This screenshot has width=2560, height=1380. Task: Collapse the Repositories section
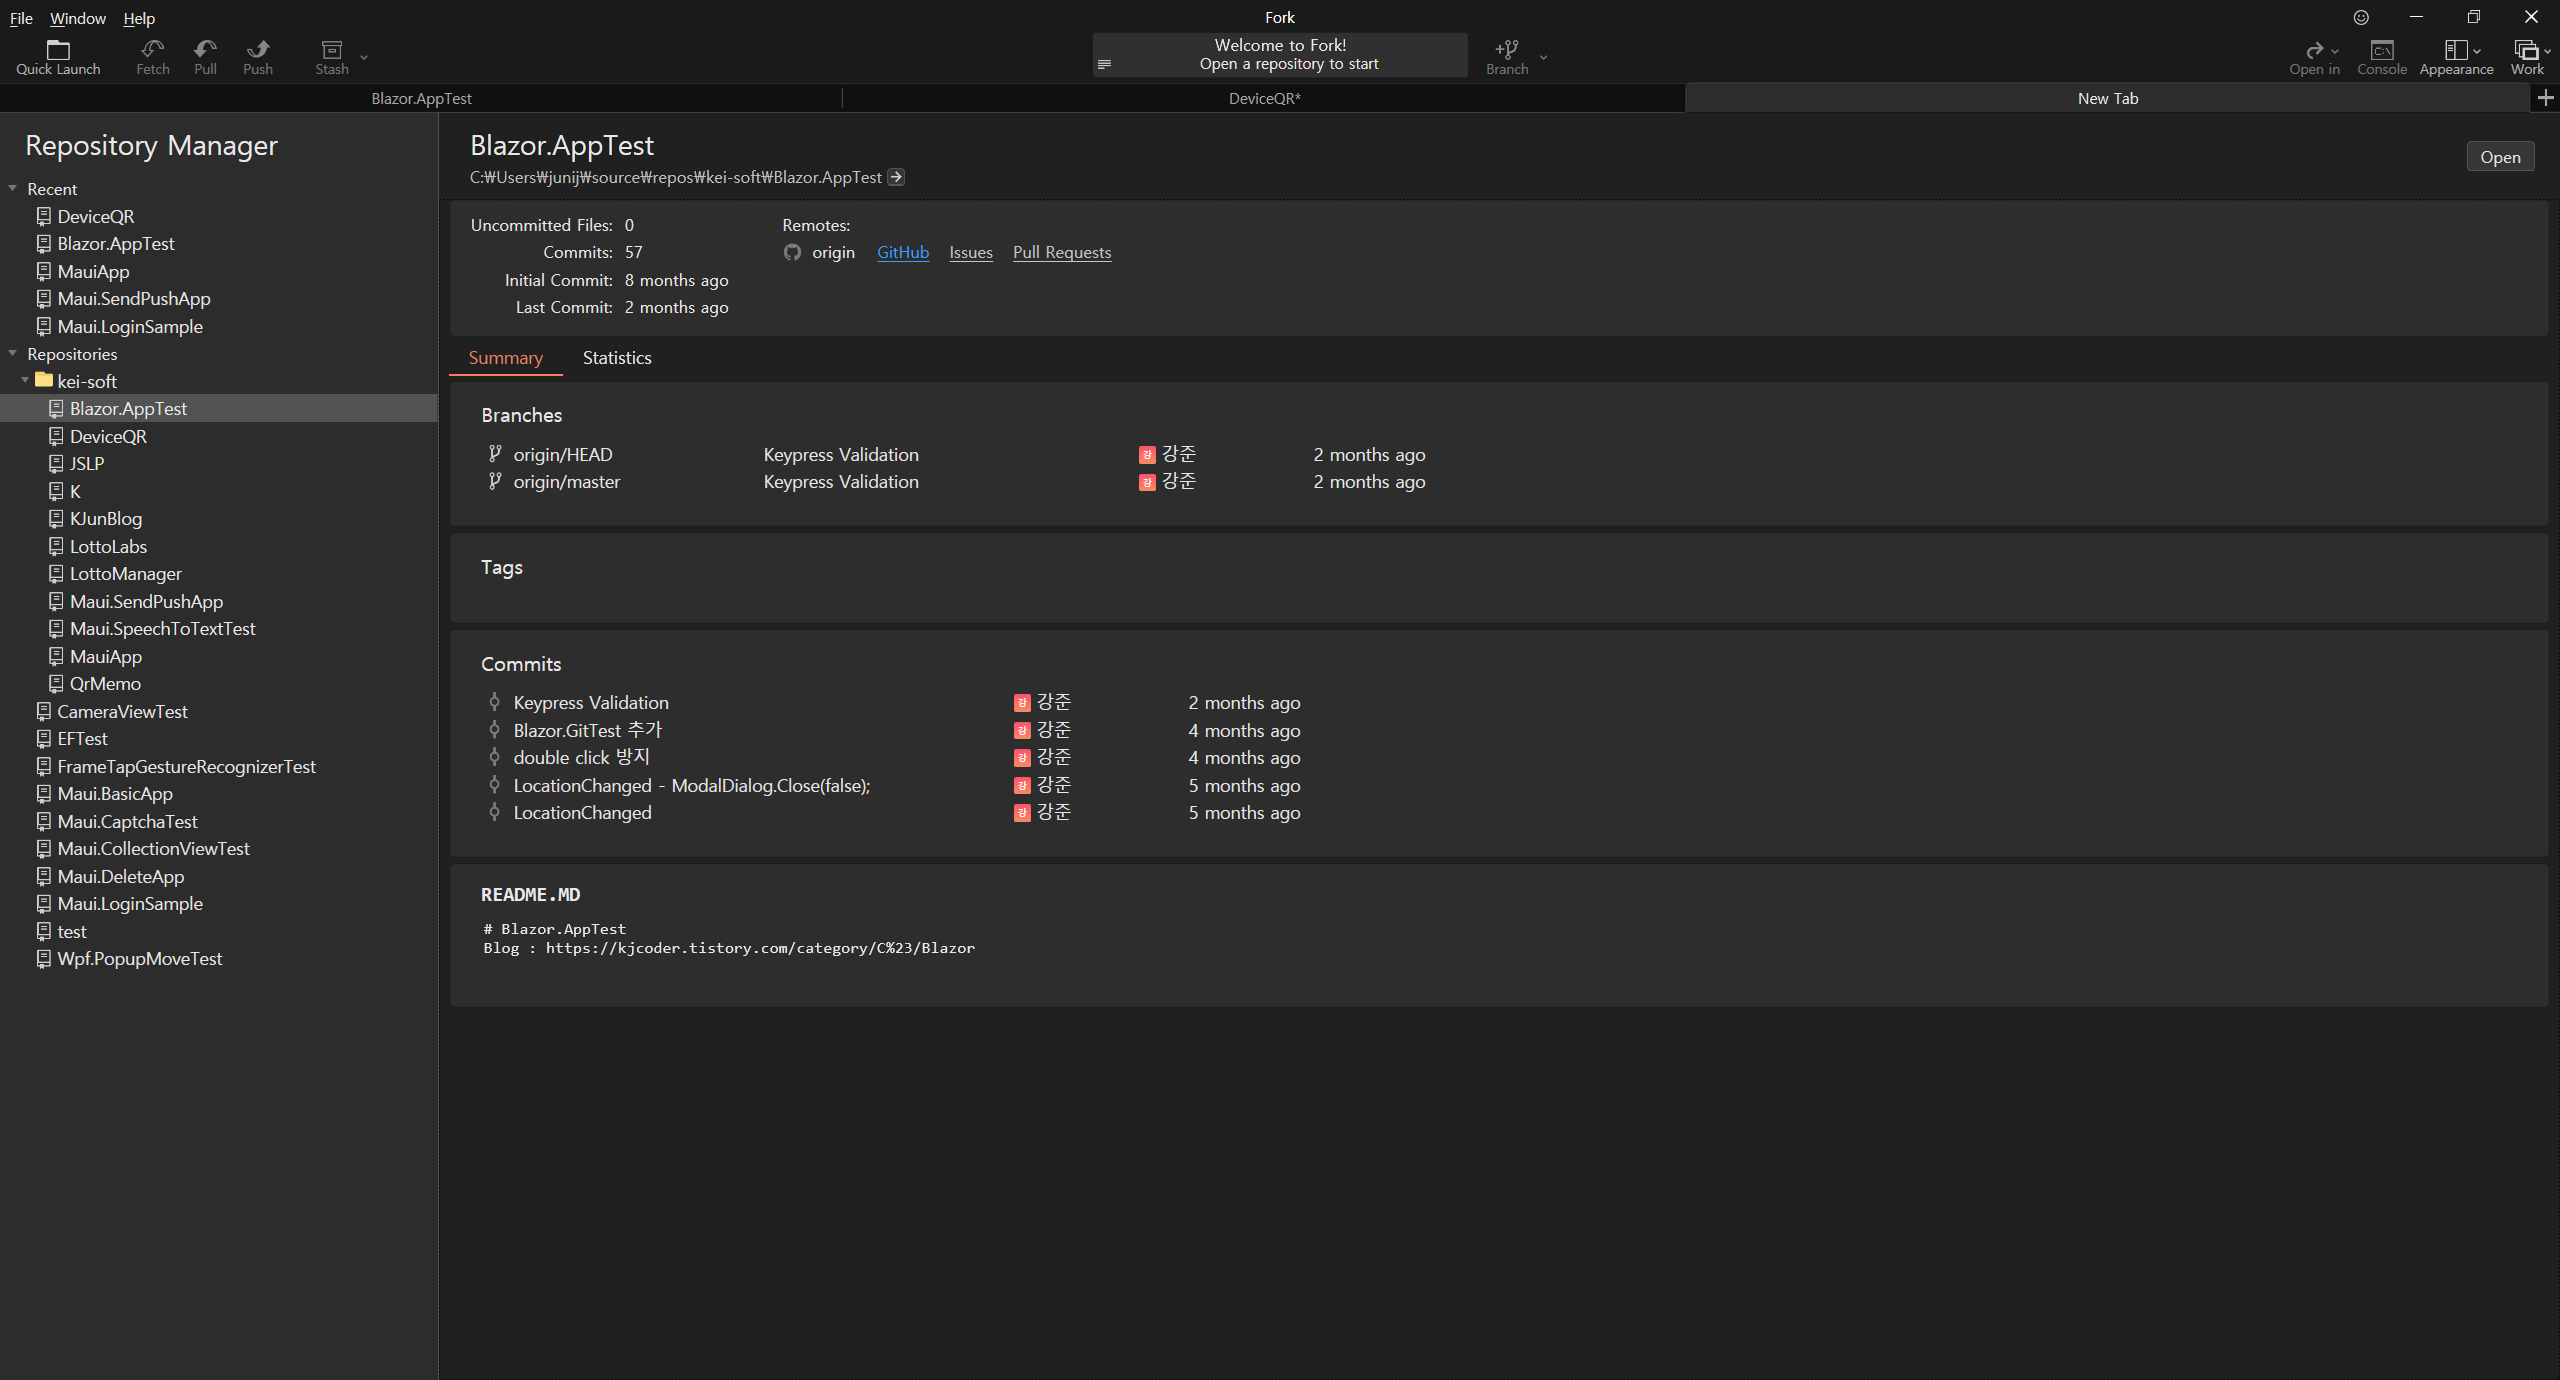click(13, 353)
